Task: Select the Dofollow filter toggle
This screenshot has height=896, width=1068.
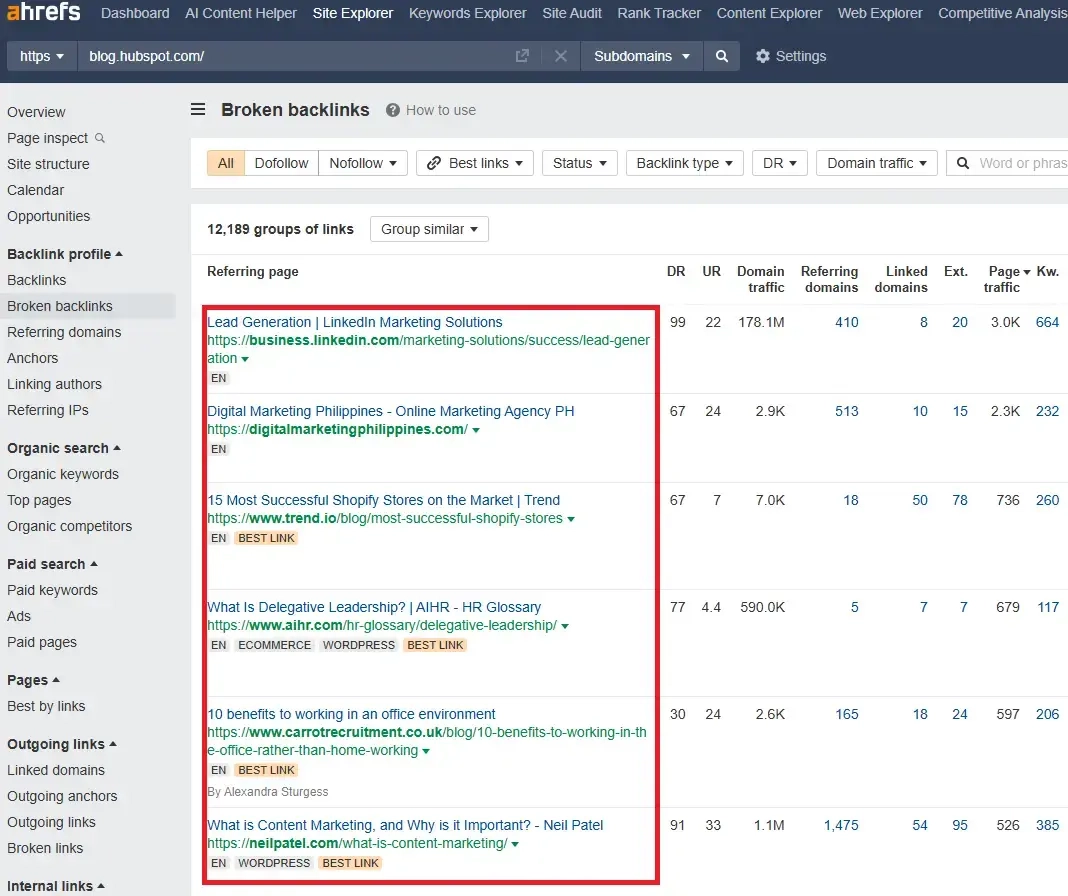Action: tap(281, 163)
